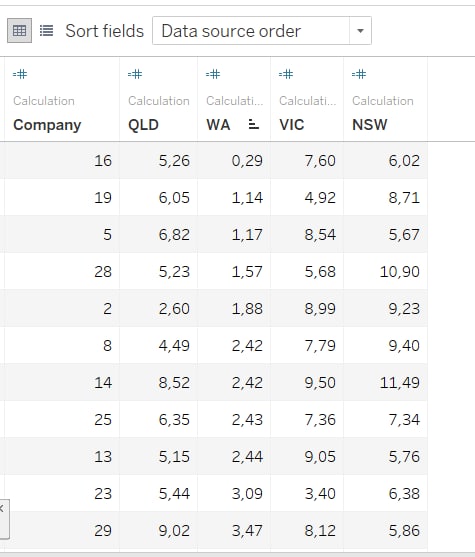This screenshot has width=475, height=557.
Task: Select the cell with WA value 0,29
Action: click(x=234, y=160)
